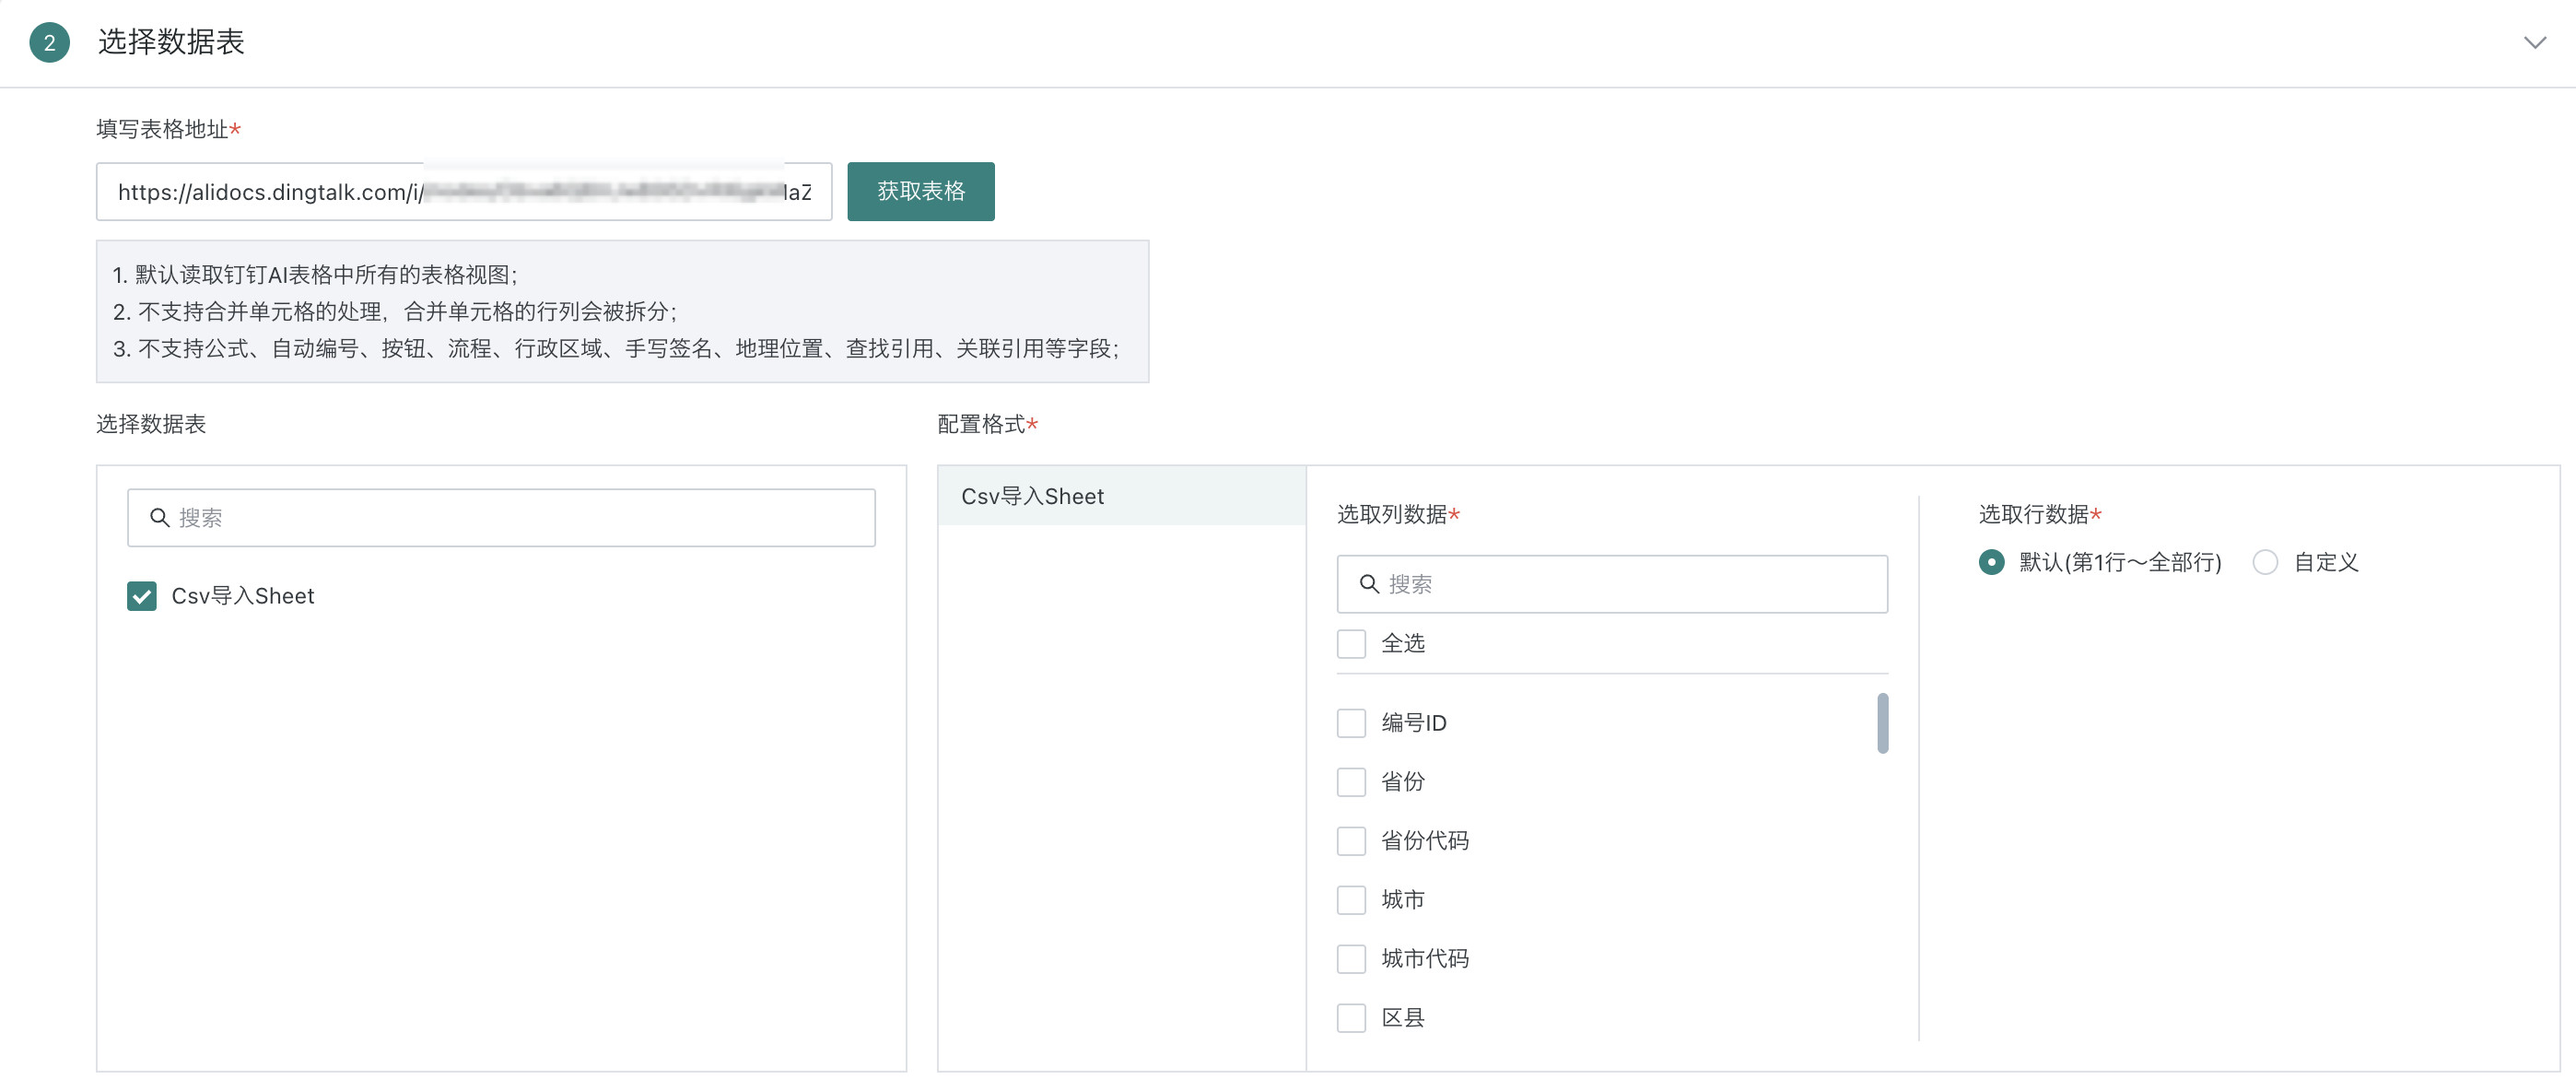Collapse section with top-right chevron
Viewport: 2576px width, 1091px height.
point(2534,42)
